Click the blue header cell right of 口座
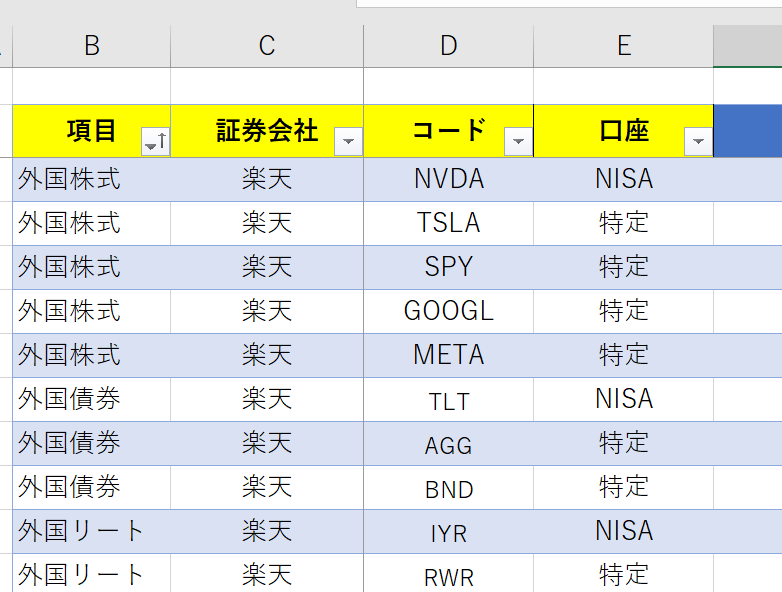The image size is (782, 592). [x=748, y=131]
